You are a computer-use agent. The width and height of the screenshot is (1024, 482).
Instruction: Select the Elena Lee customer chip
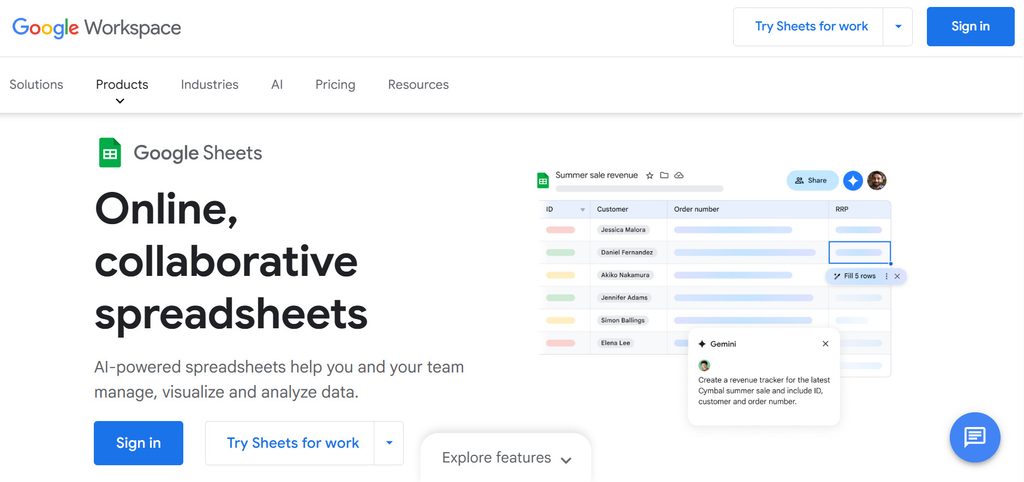point(616,343)
